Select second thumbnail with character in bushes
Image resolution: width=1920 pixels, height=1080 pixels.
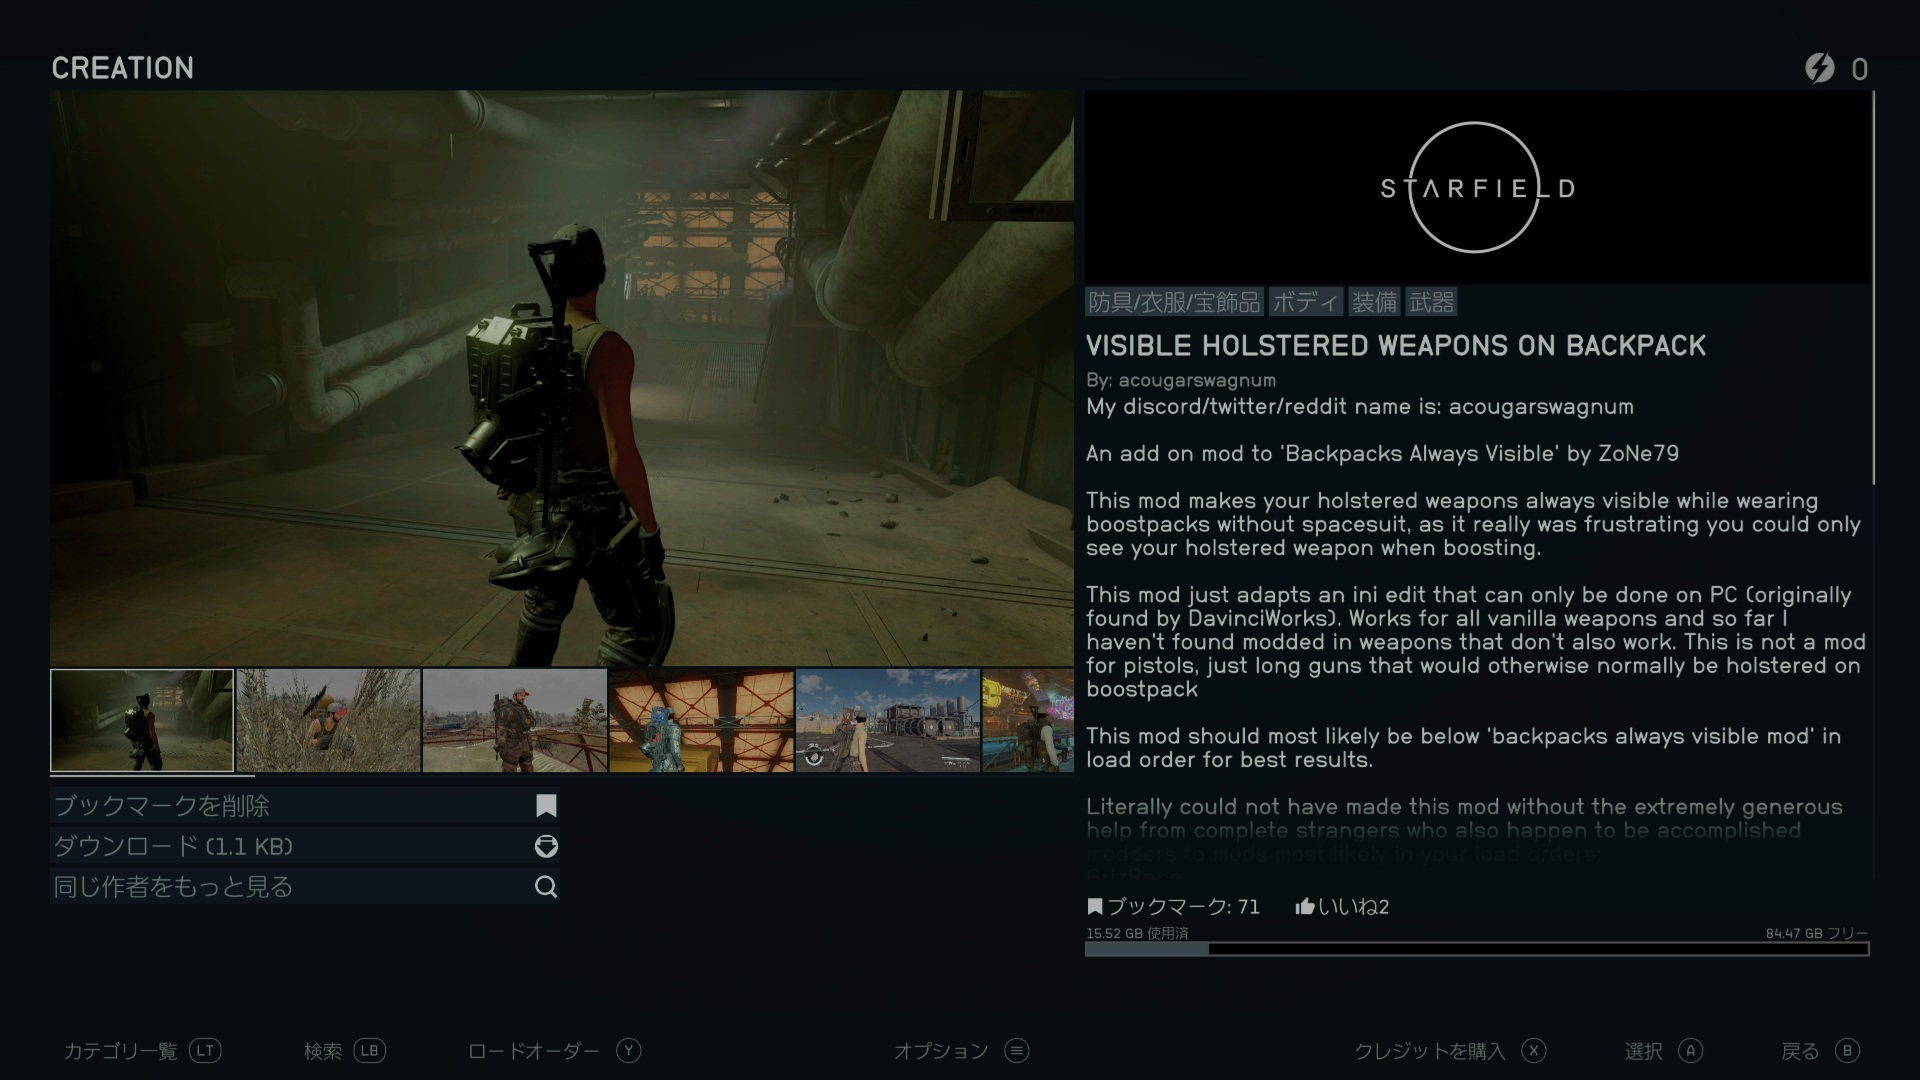click(328, 720)
